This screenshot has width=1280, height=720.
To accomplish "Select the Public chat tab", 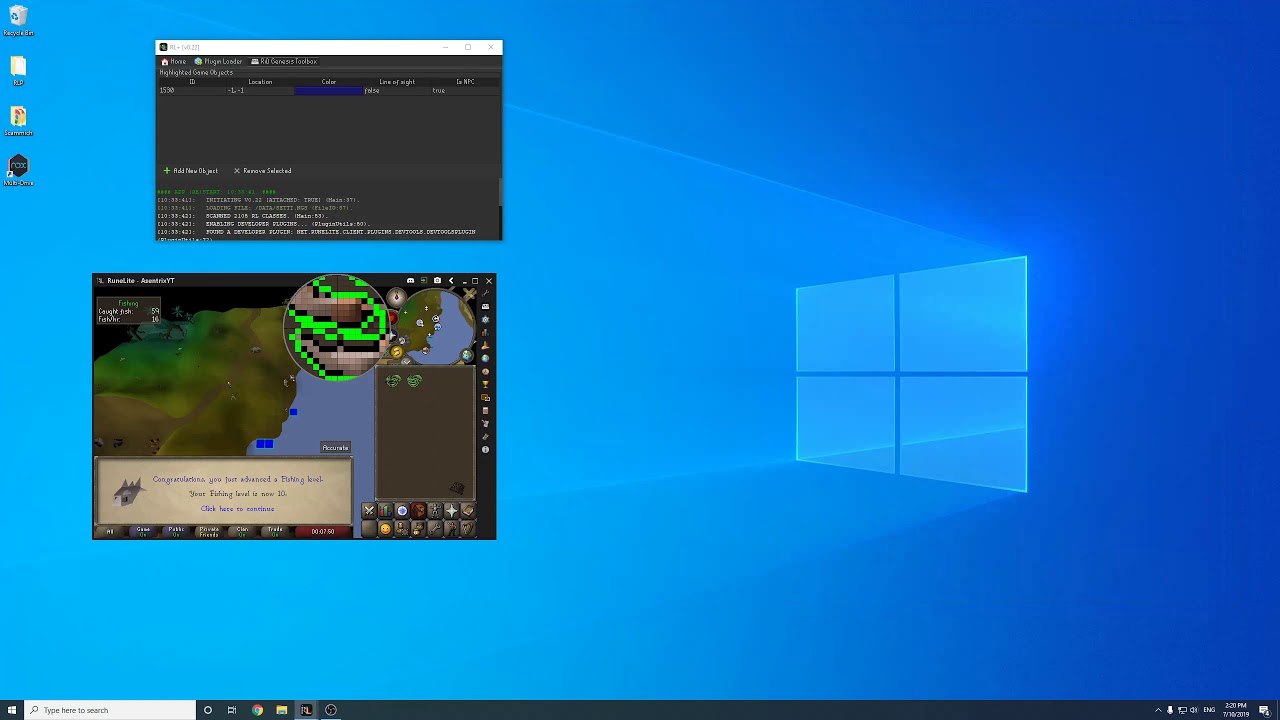I will 176,531.
